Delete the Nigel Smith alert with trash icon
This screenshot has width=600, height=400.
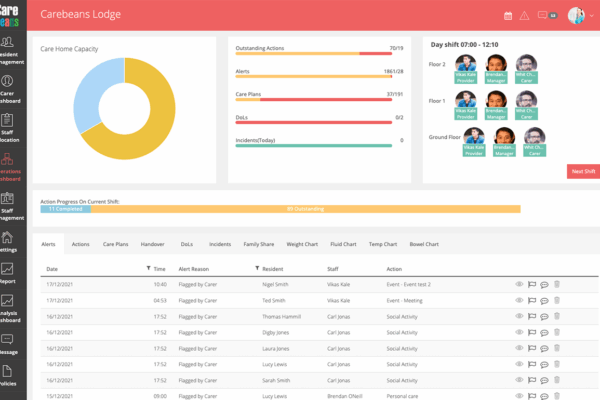point(557,284)
